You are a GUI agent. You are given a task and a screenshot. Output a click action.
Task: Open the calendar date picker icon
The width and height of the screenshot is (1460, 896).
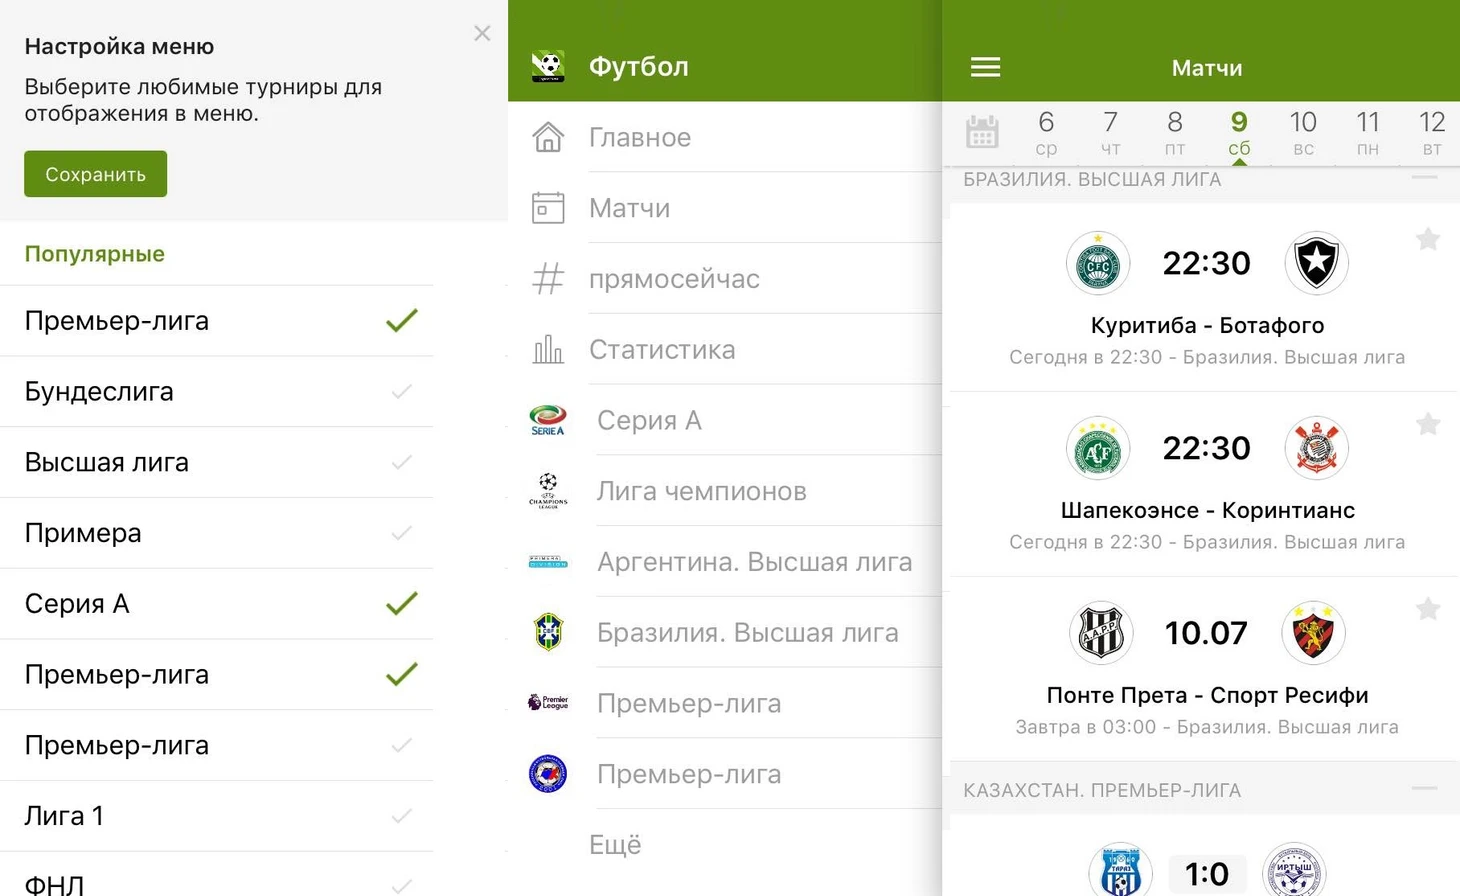pos(981,132)
